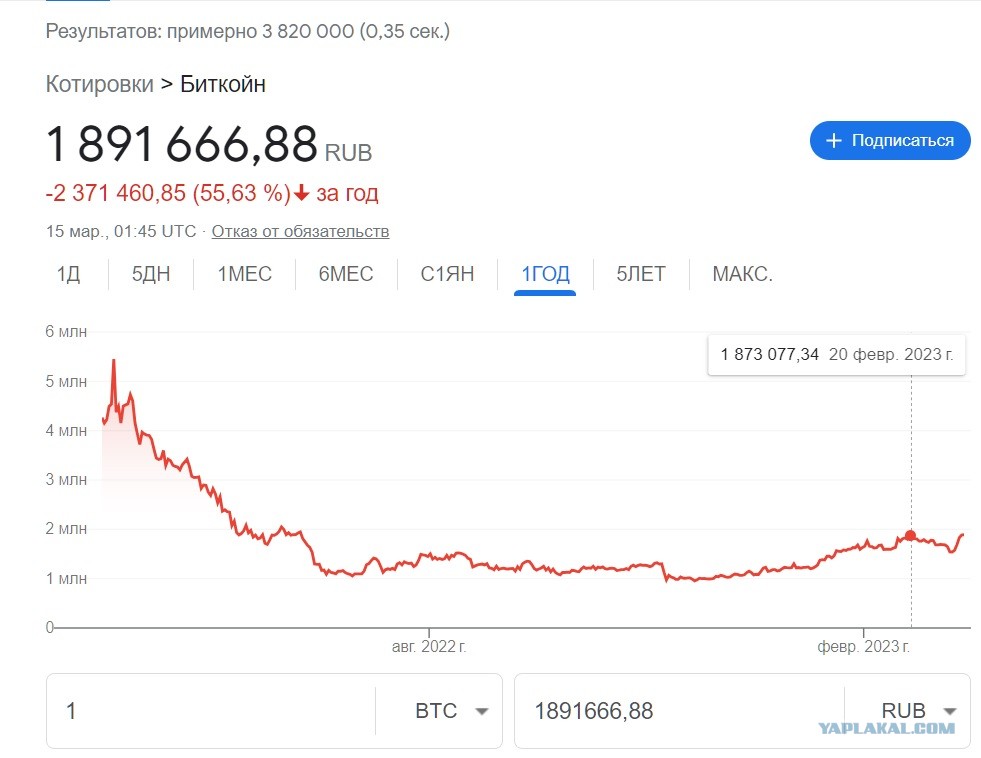This screenshot has height=758, width=981.
Task: Click the red dot marker on chart
Action: (x=910, y=535)
